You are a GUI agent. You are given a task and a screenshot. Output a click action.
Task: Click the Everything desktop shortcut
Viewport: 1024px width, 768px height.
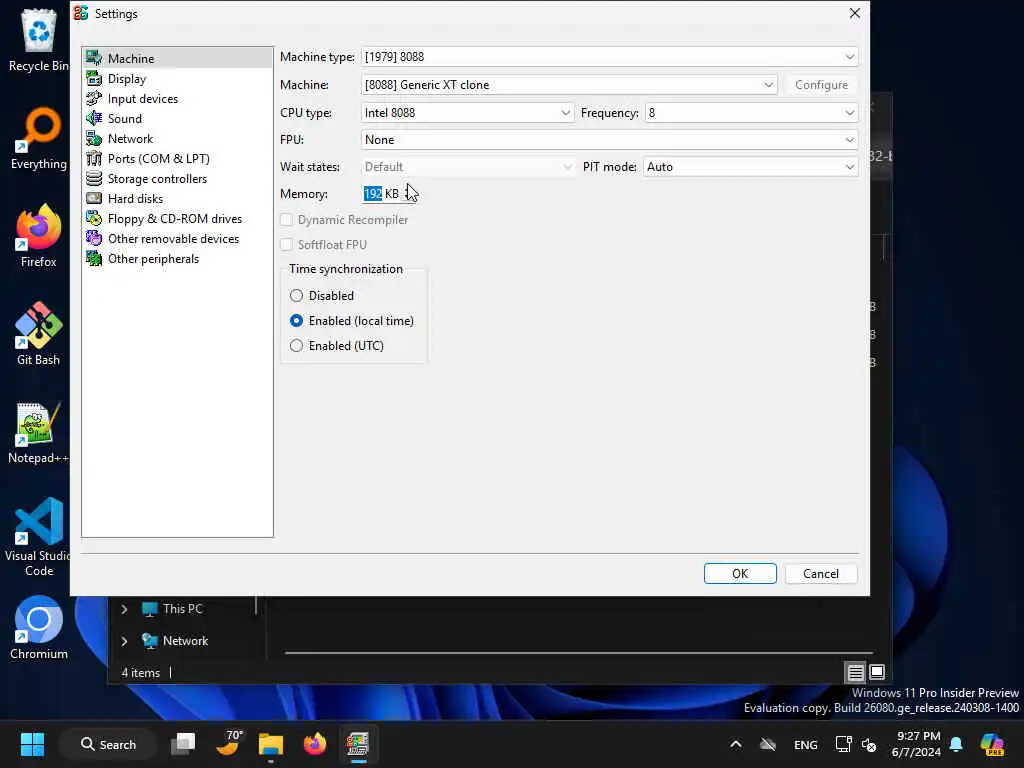click(39, 138)
